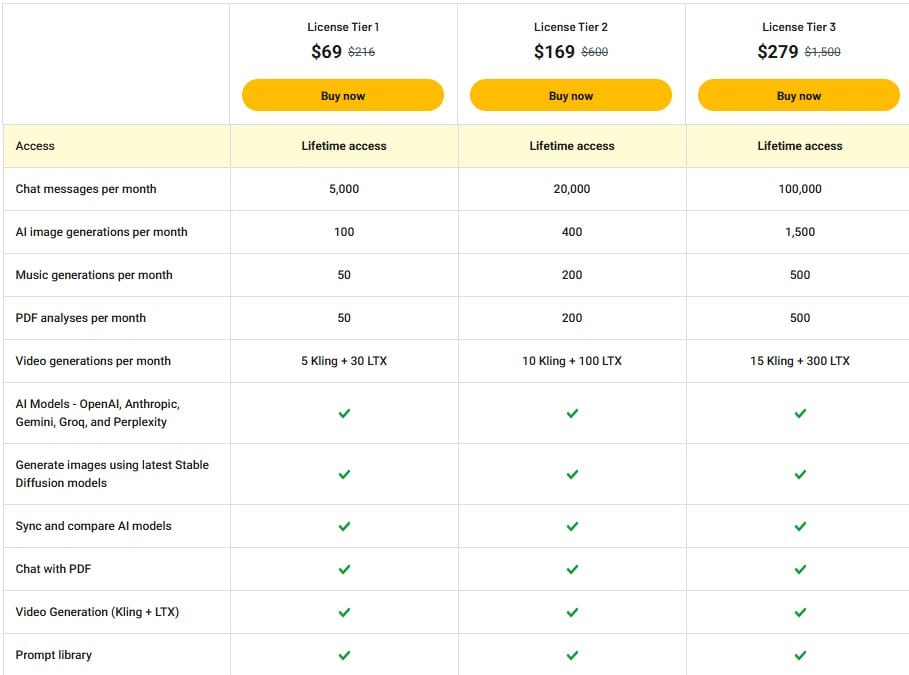Click the Prompt library checkmark in Tier 1
This screenshot has width=909, height=675.
(344, 655)
